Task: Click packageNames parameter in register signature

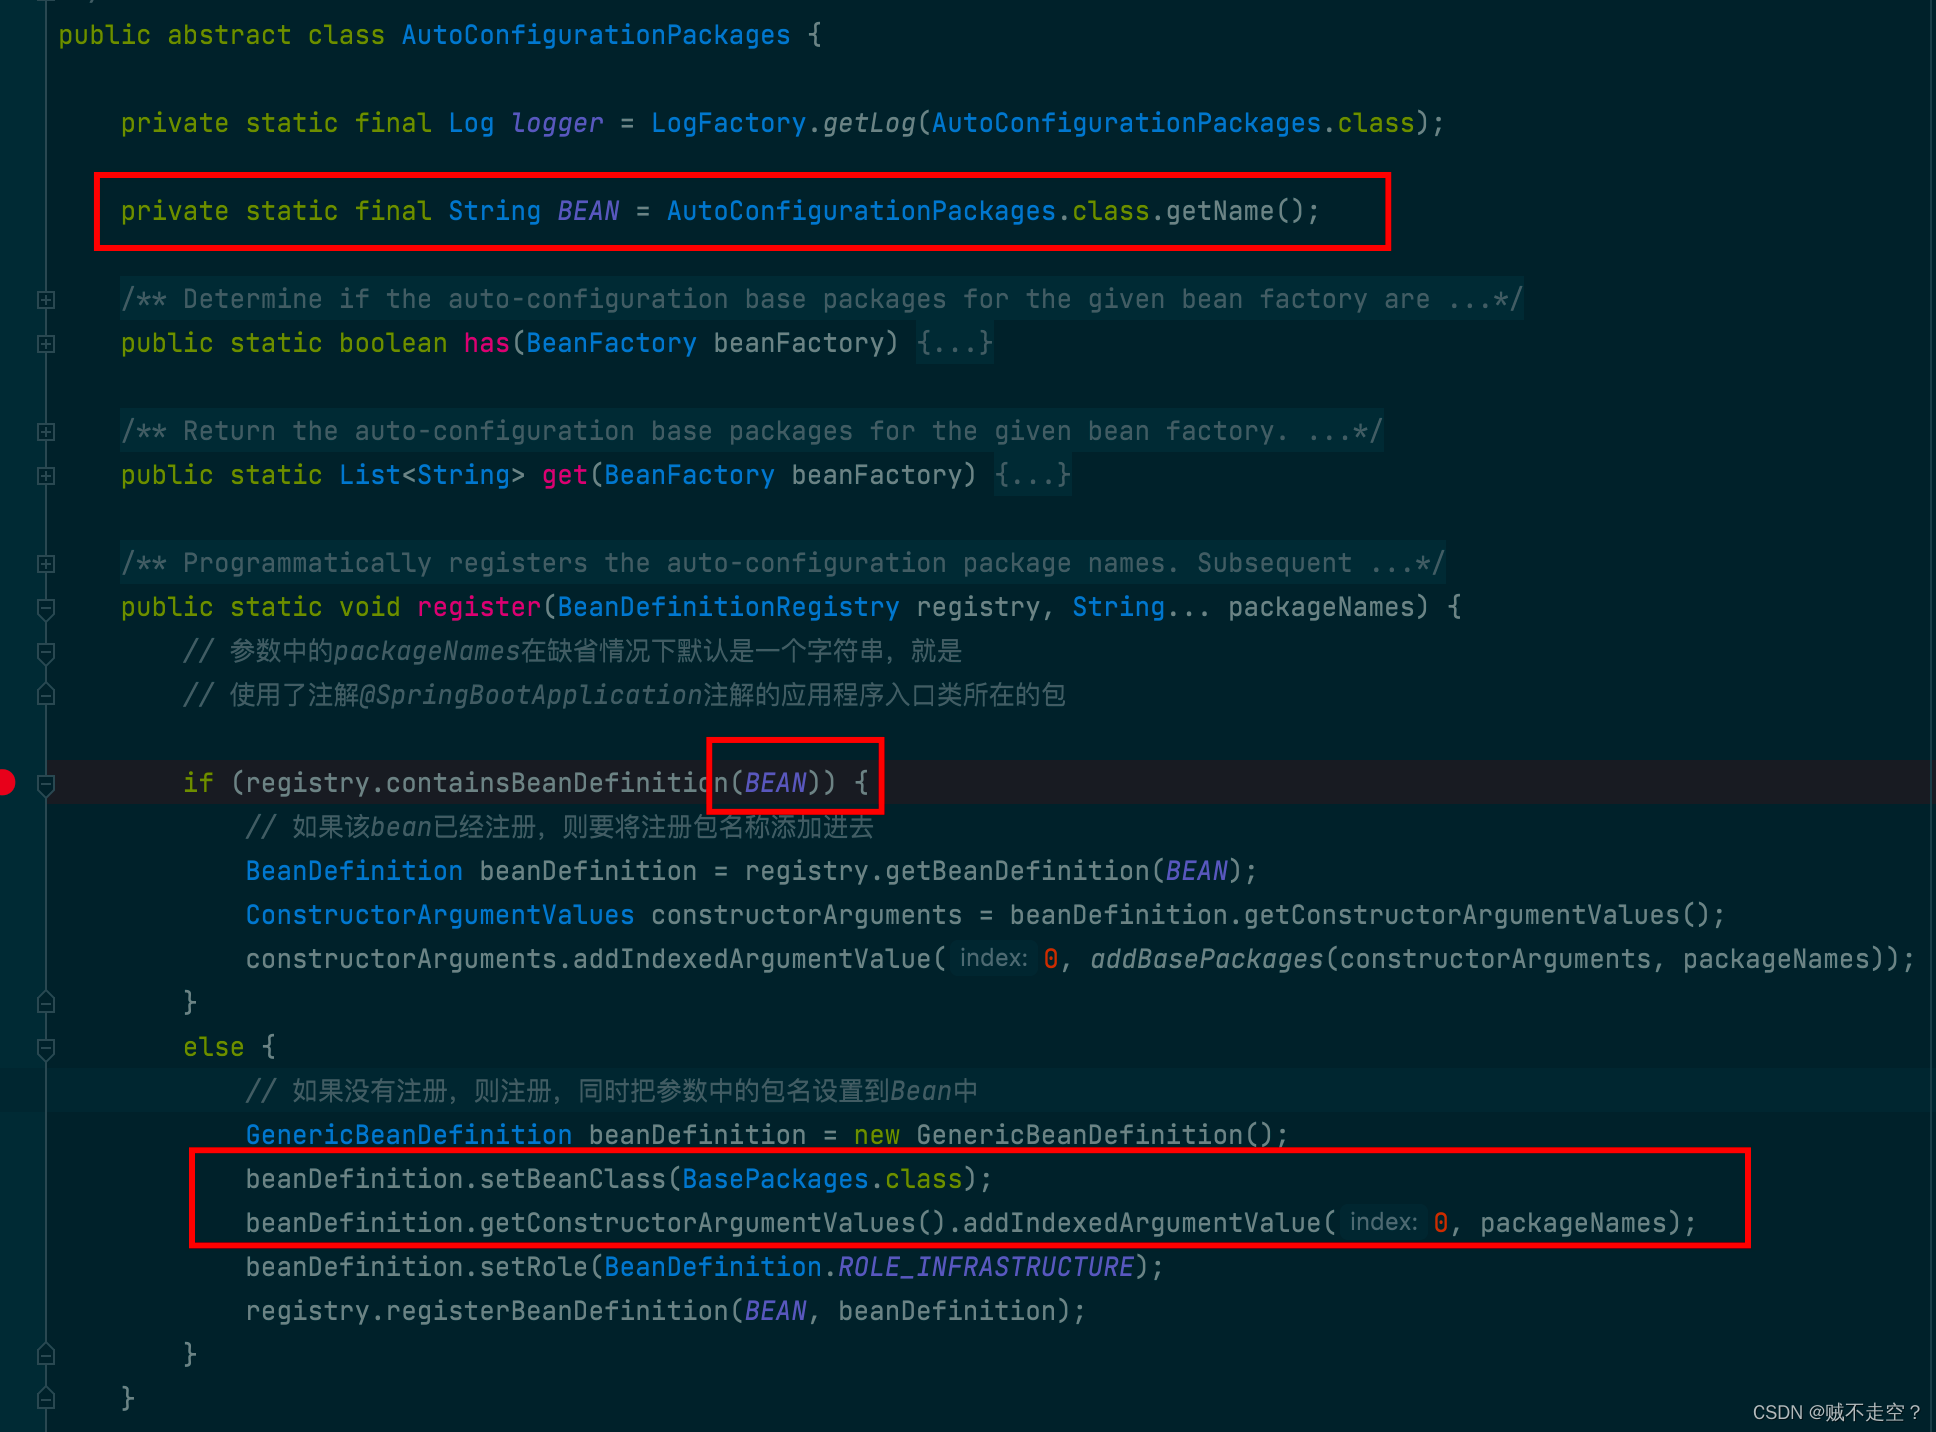Action: click(1321, 607)
